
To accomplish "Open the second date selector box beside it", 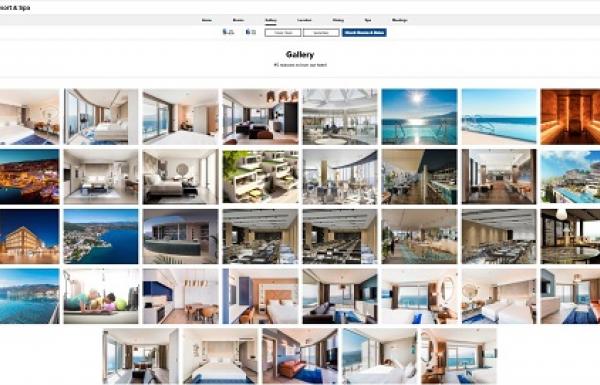I will coord(321,33).
